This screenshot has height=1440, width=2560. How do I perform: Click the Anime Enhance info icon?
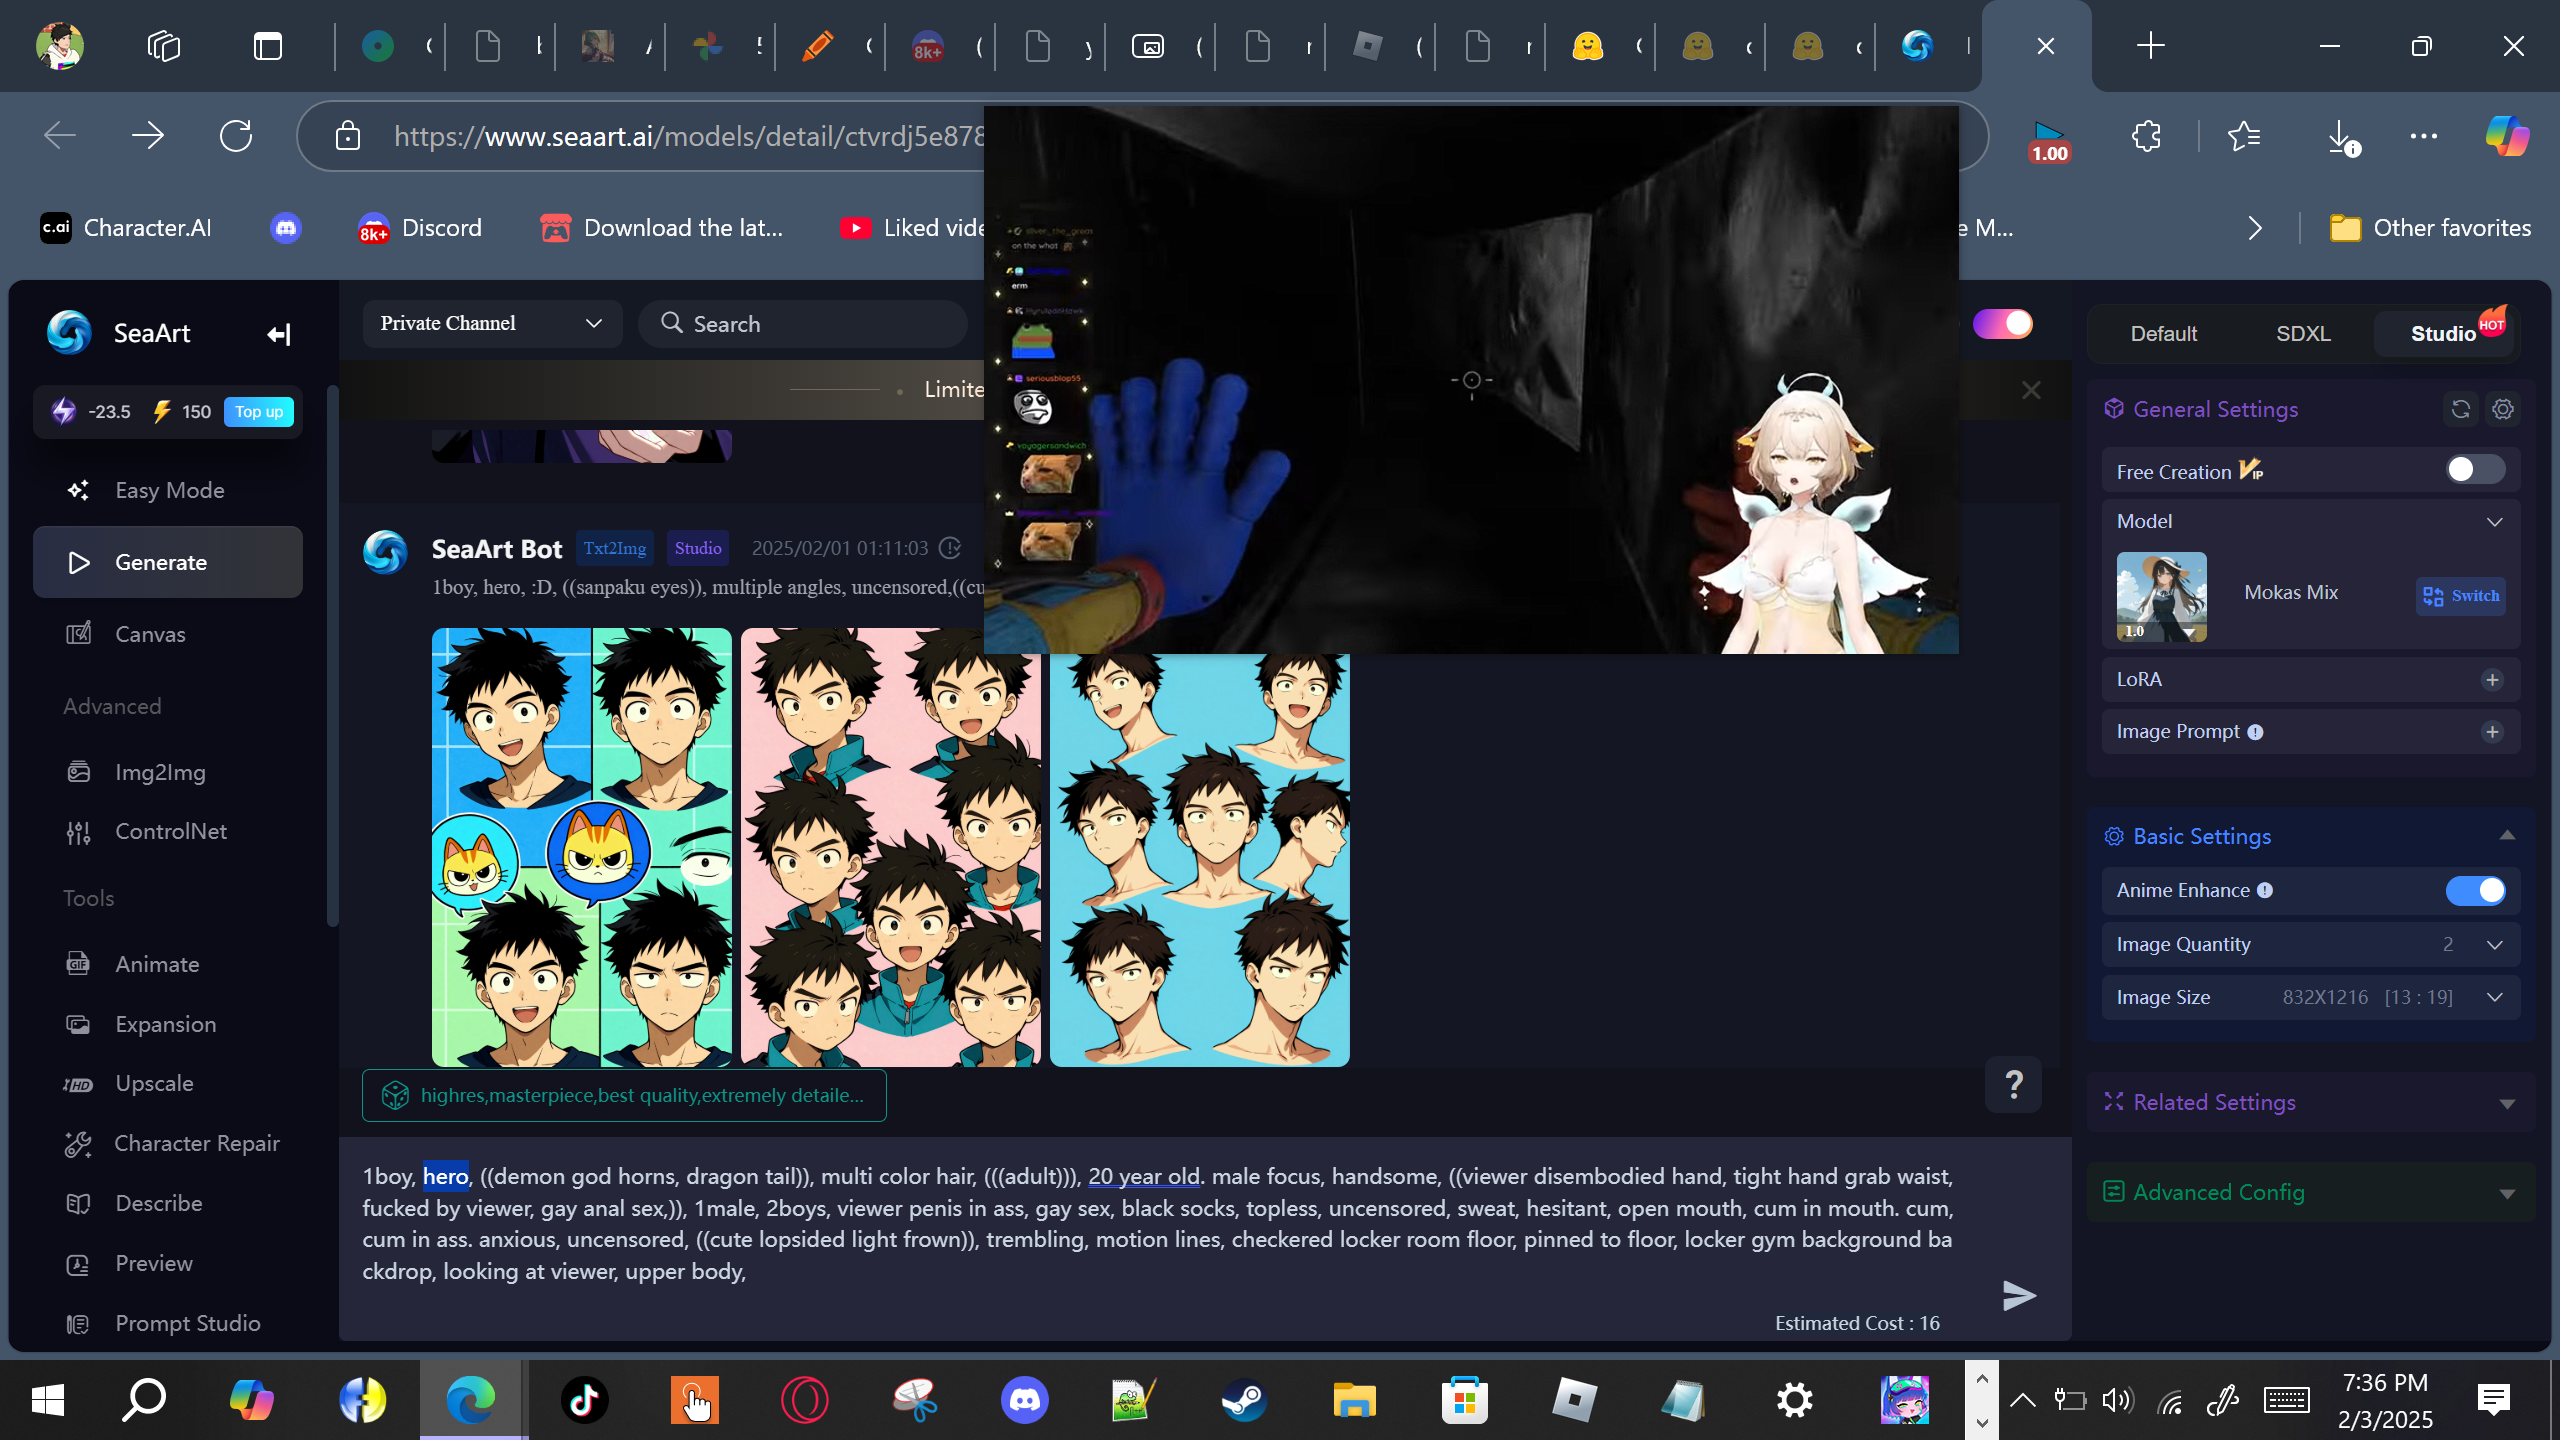click(x=2265, y=890)
